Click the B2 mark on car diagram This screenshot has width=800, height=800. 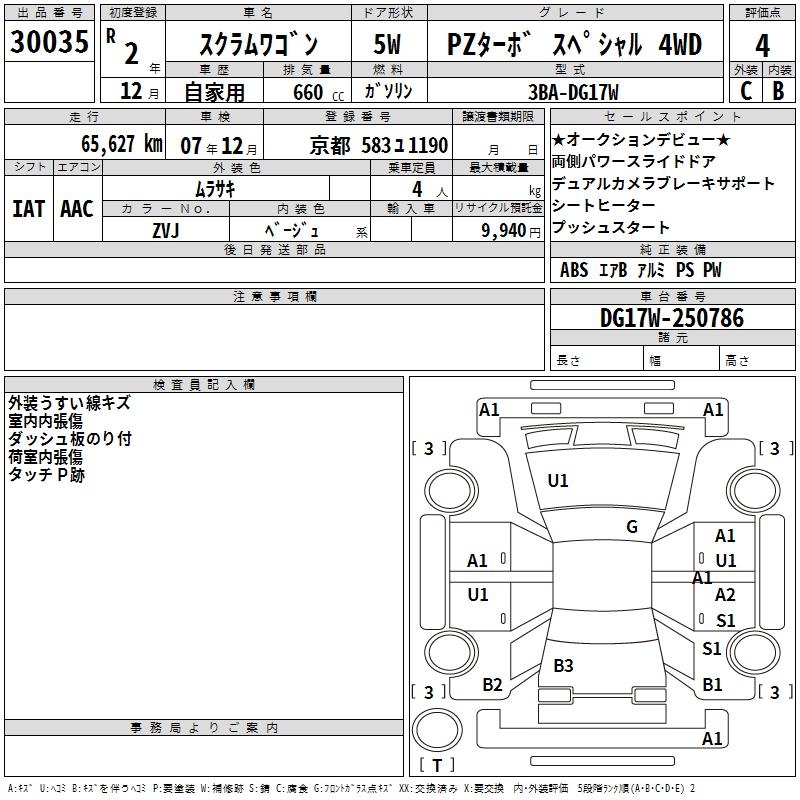(x=492, y=684)
